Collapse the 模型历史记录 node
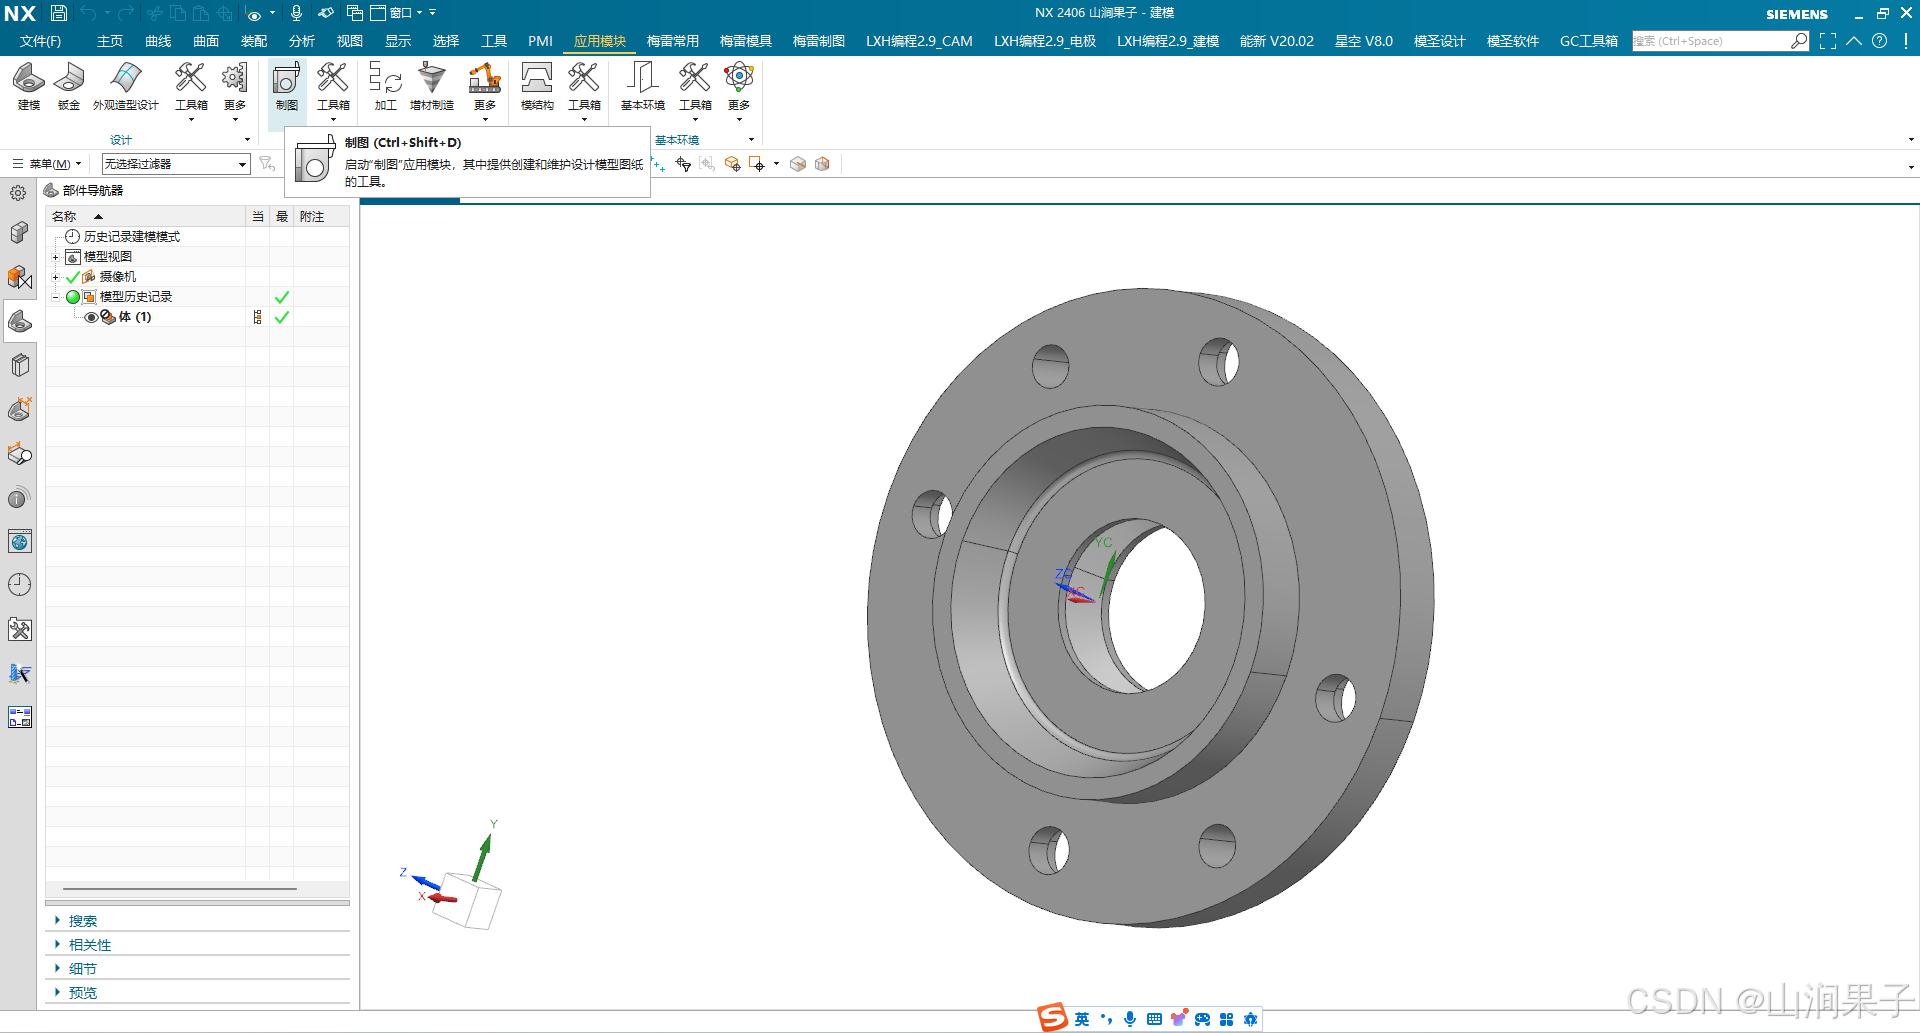 tap(55, 297)
